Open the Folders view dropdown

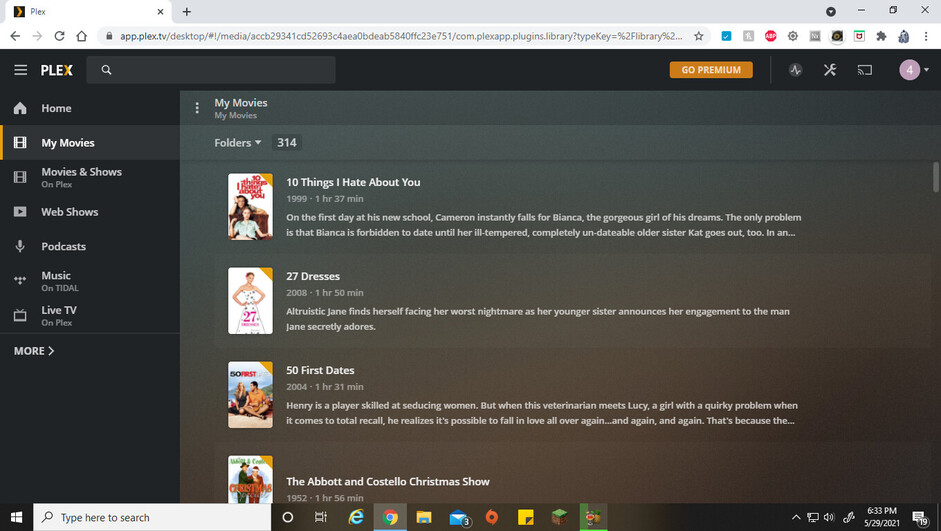(238, 143)
